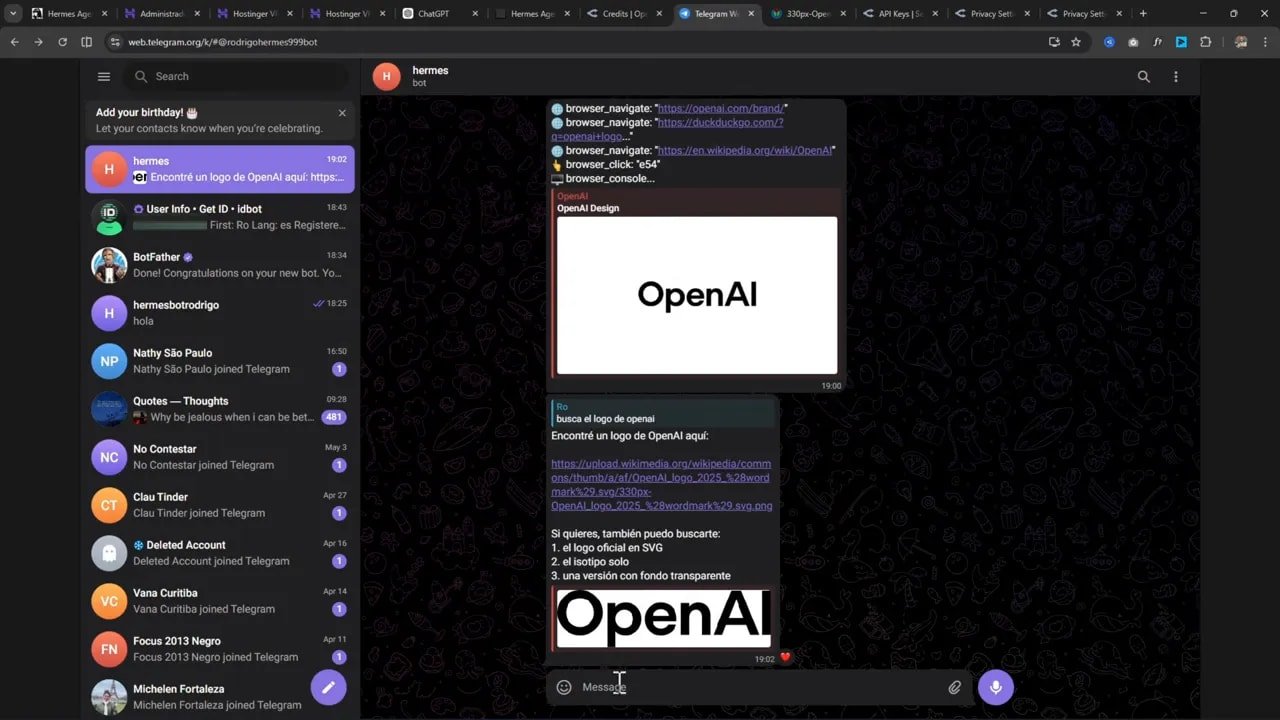Click the Message input field
The height and width of the screenshot is (720, 1280).
point(760,687)
